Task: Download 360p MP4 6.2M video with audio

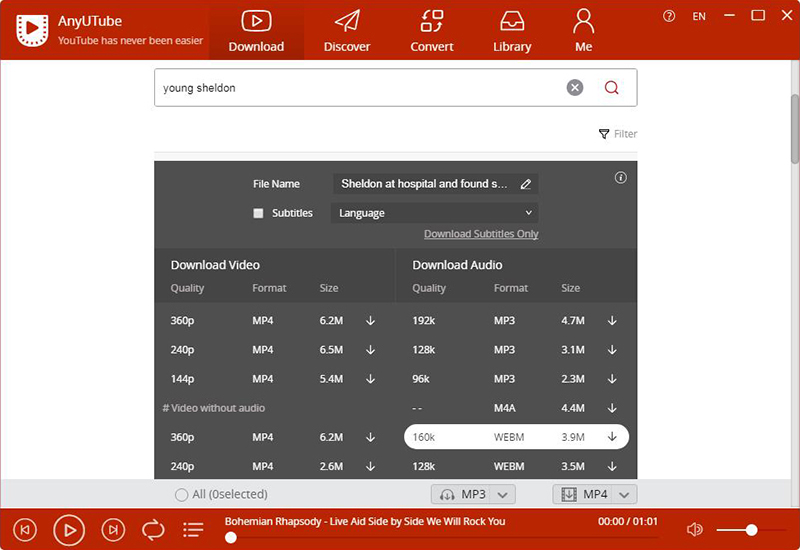Action: (370, 320)
